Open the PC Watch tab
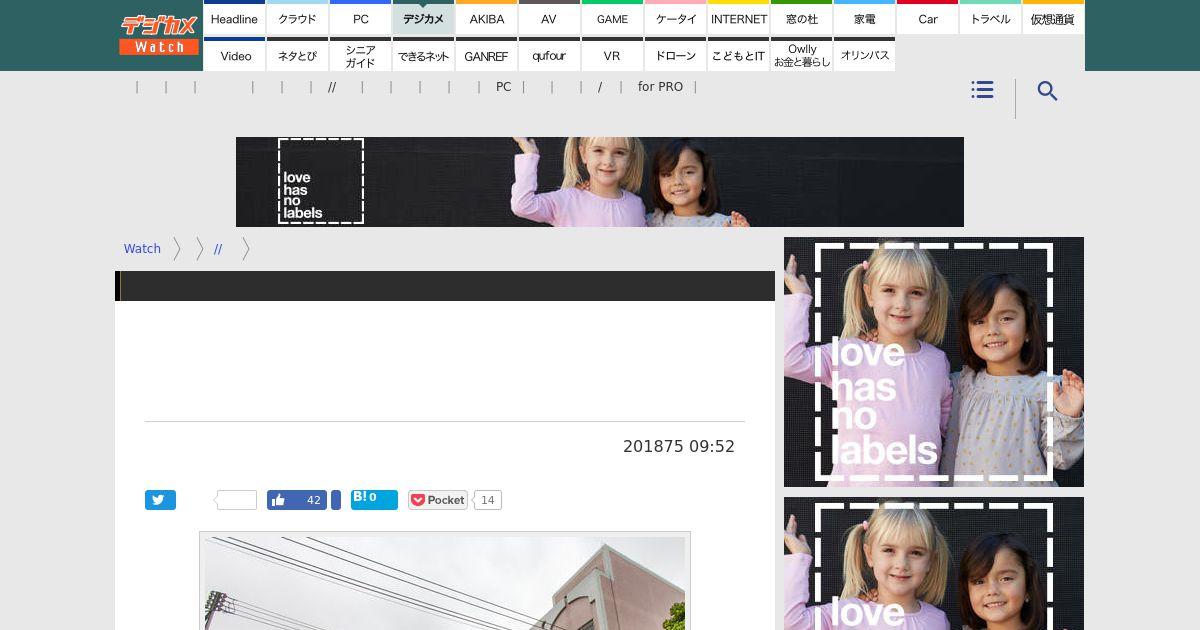The height and width of the screenshot is (630, 1200). (x=360, y=18)
